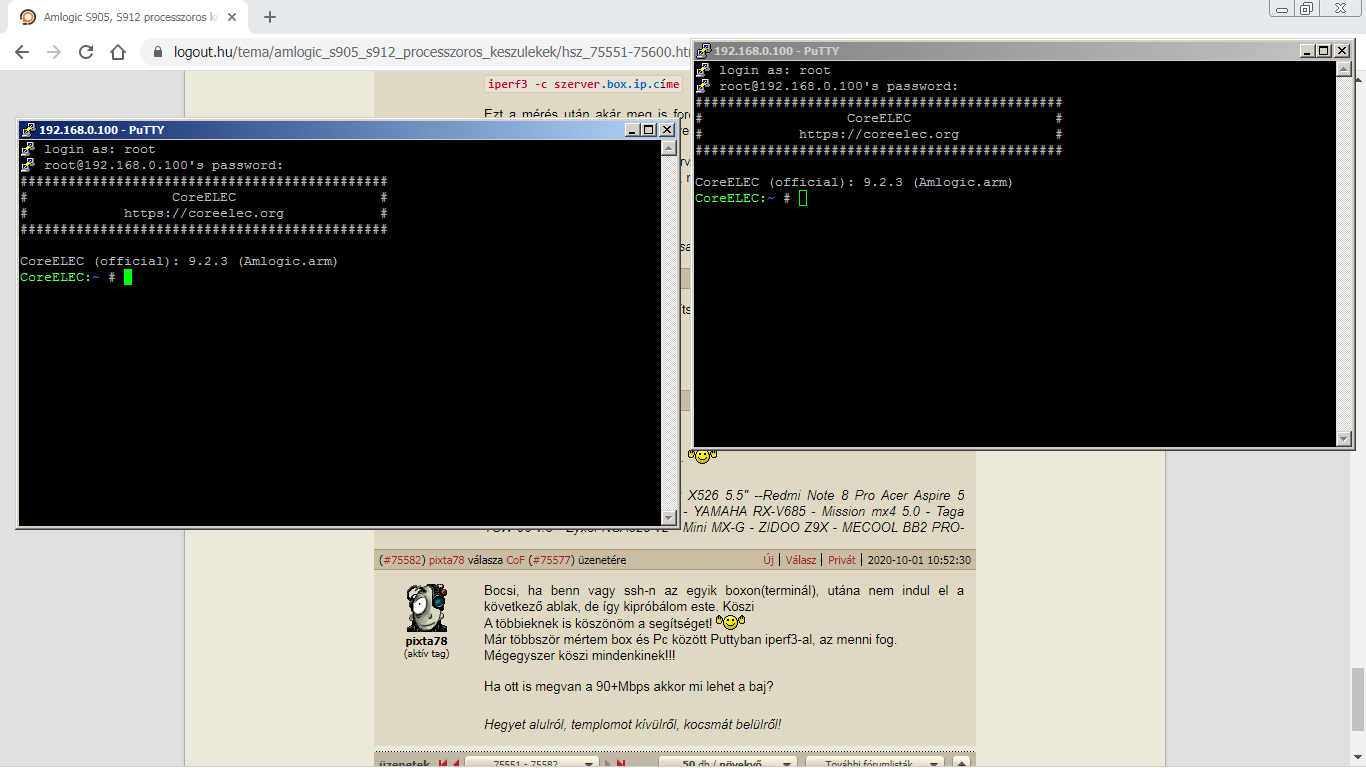Viewport: 1366px width, 768px height.
Task: Jump to top with bottom-bar up arrow button
Action: [962, 763]
